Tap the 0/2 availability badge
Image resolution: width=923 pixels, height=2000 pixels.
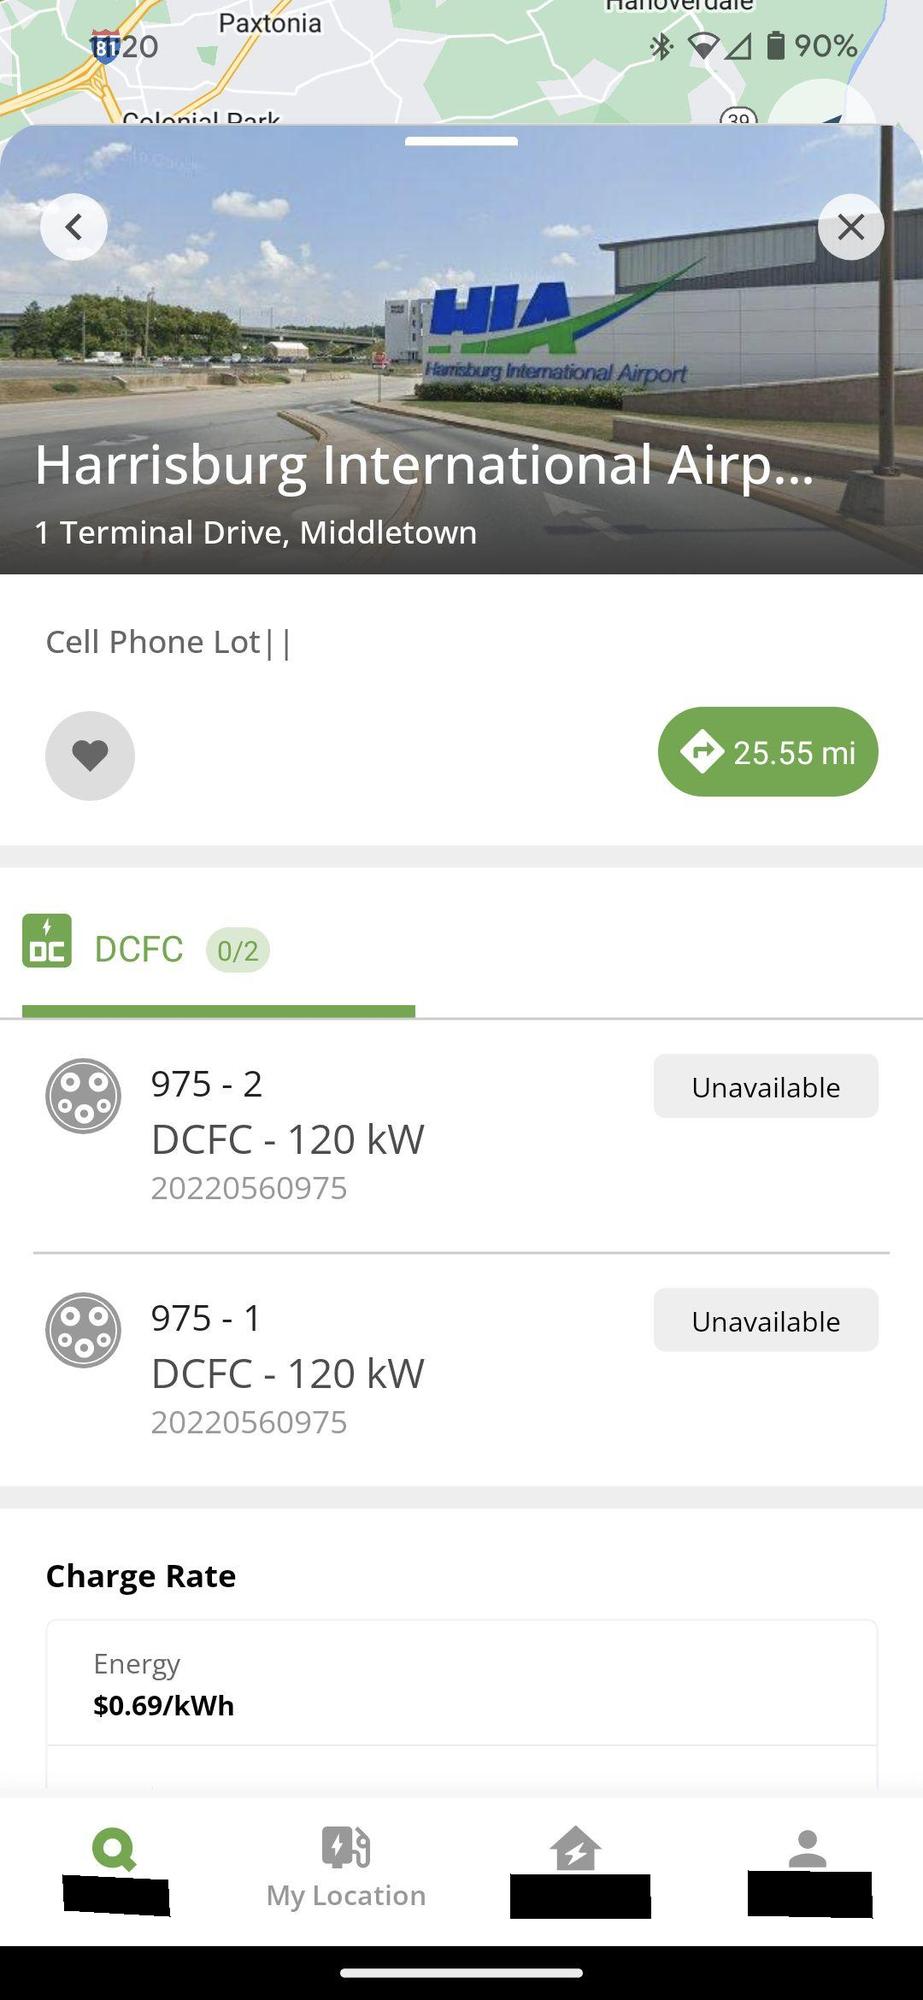[x=238, y=950]
